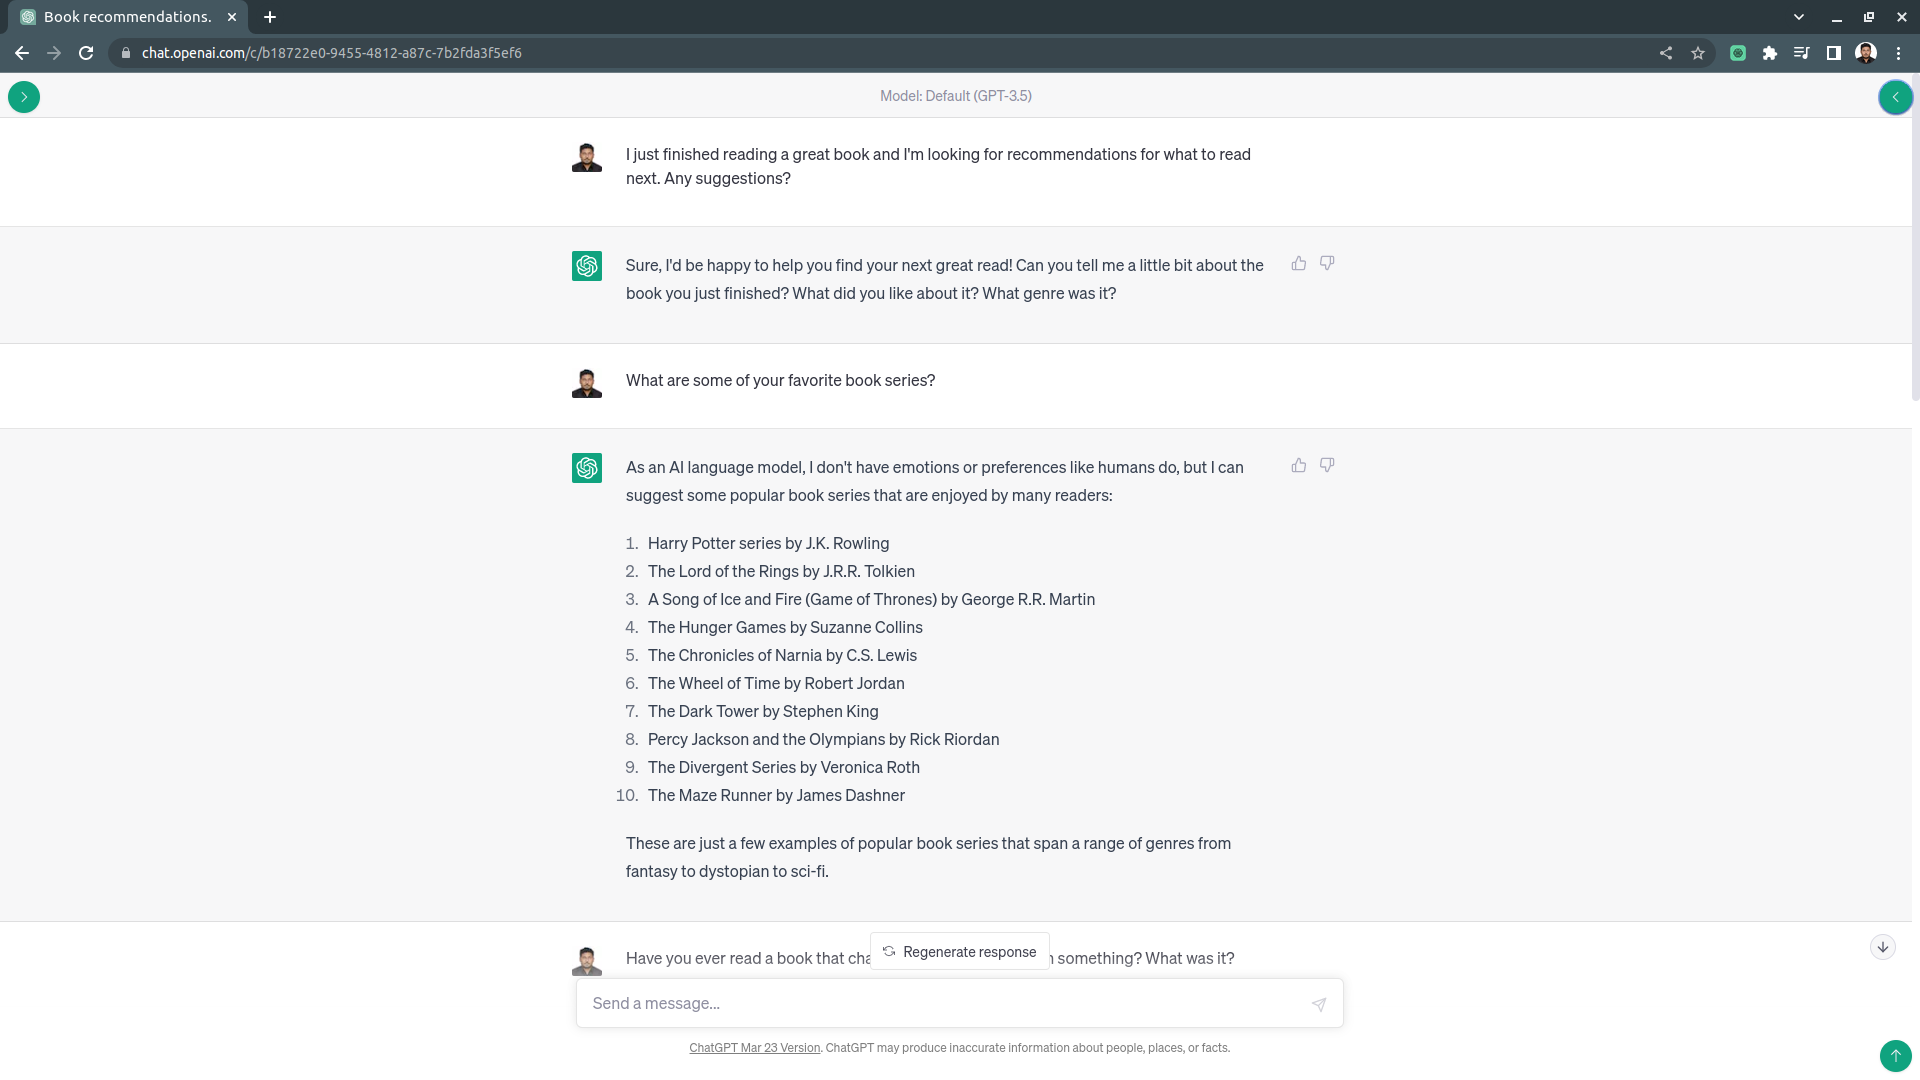Image resolution: width=1920 pixels, height=1080 pixels.
Task: Select 'The Divergent Series by Veronica Roth'
Action: [784, 767]
